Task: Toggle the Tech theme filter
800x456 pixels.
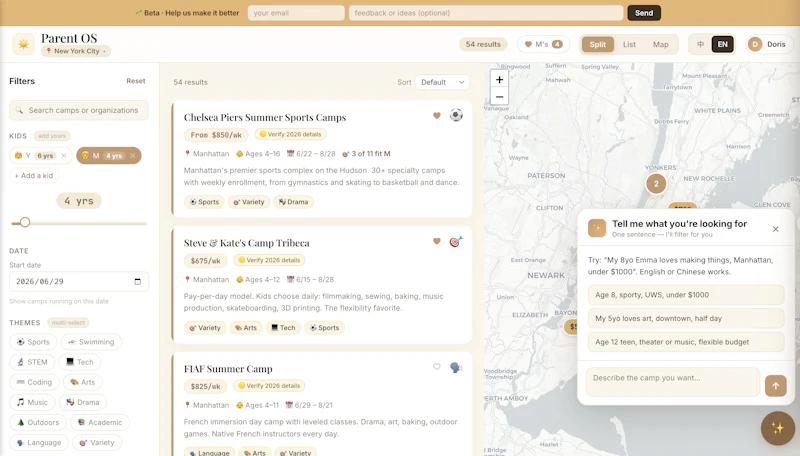Action: click(80, 362)
